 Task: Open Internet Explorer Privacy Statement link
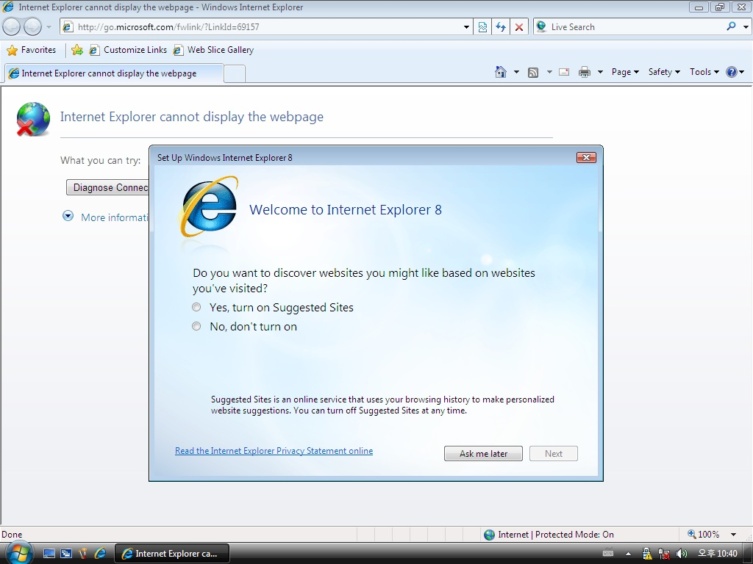pyautogui.click(x=274, y=451)
